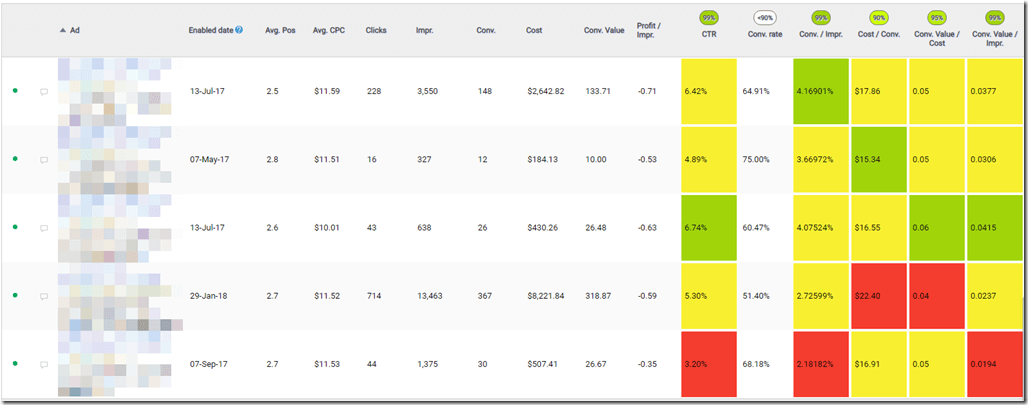Click the <90% badge above Conv. rate
This screenshot has width=1028, height=405.
[x=764, y=17]
